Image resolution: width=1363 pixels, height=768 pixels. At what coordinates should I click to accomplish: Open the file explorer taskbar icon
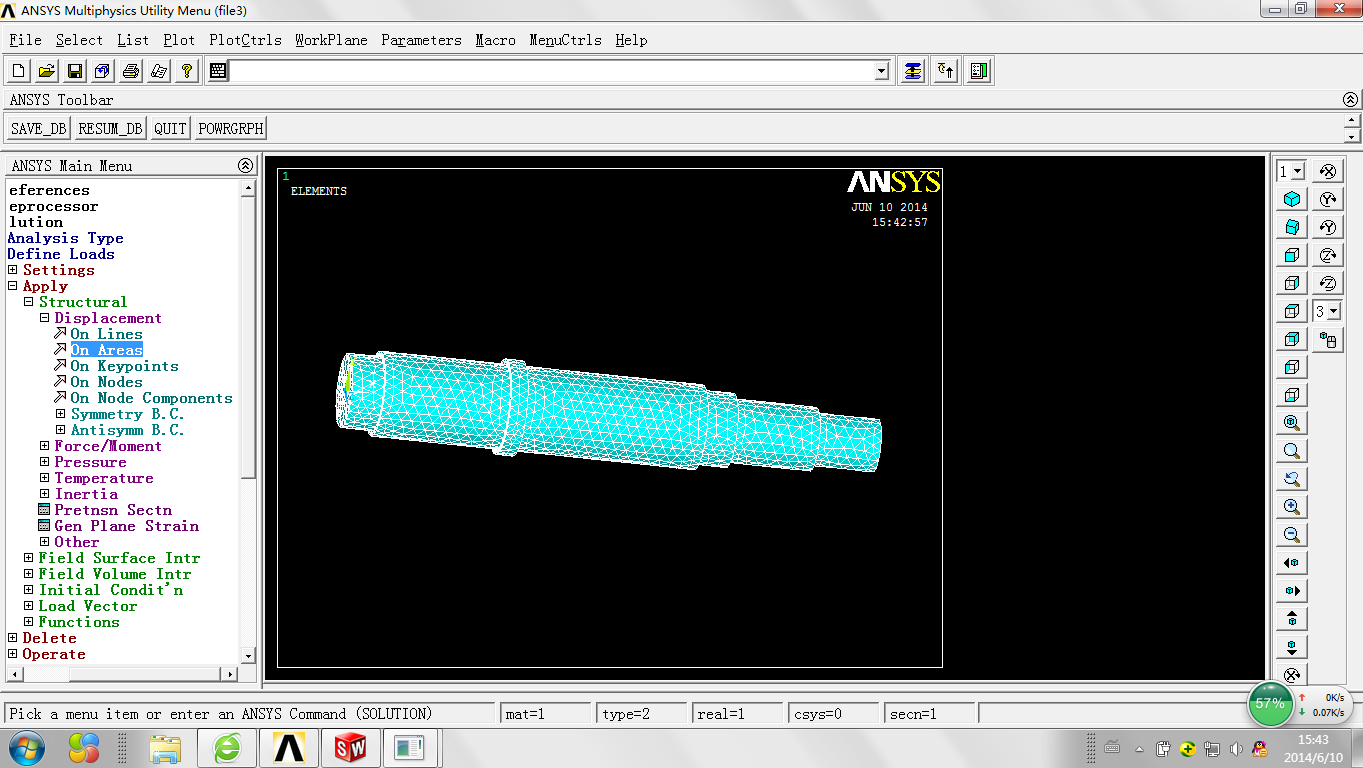(x=166, y=747)
